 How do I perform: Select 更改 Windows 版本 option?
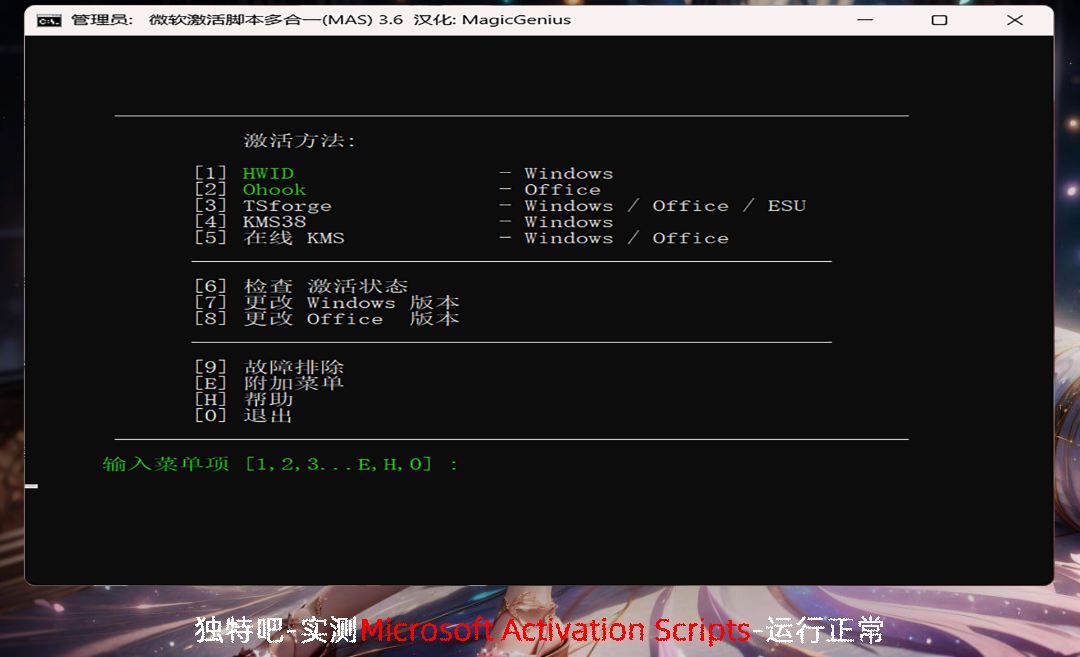pyautogui.click(x=351, y=303)
